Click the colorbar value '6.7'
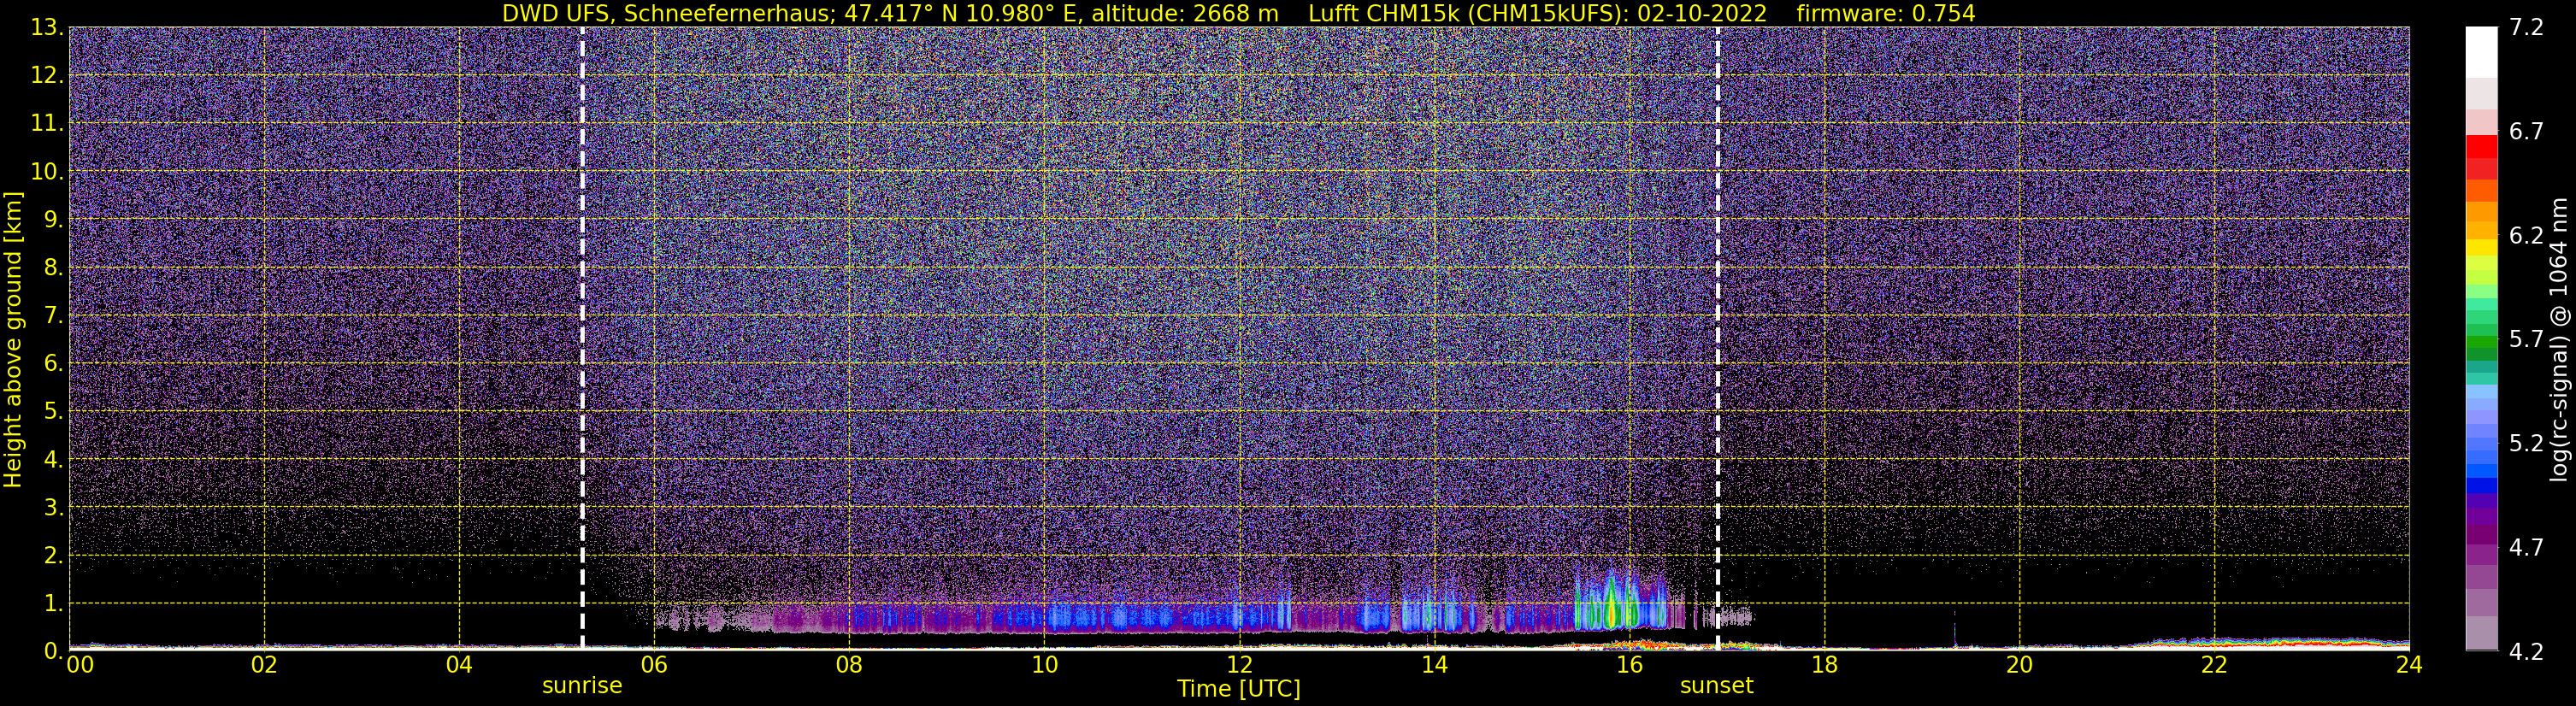Image resolution: width=2576 pixels, height=706 pixels. pos(2526,131)
